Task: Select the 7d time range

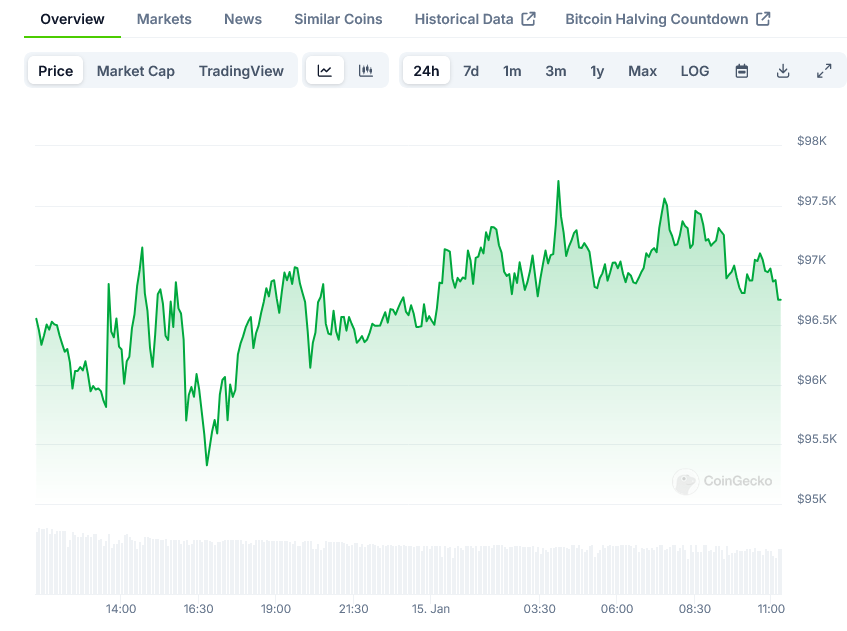Action: (471, 71)
